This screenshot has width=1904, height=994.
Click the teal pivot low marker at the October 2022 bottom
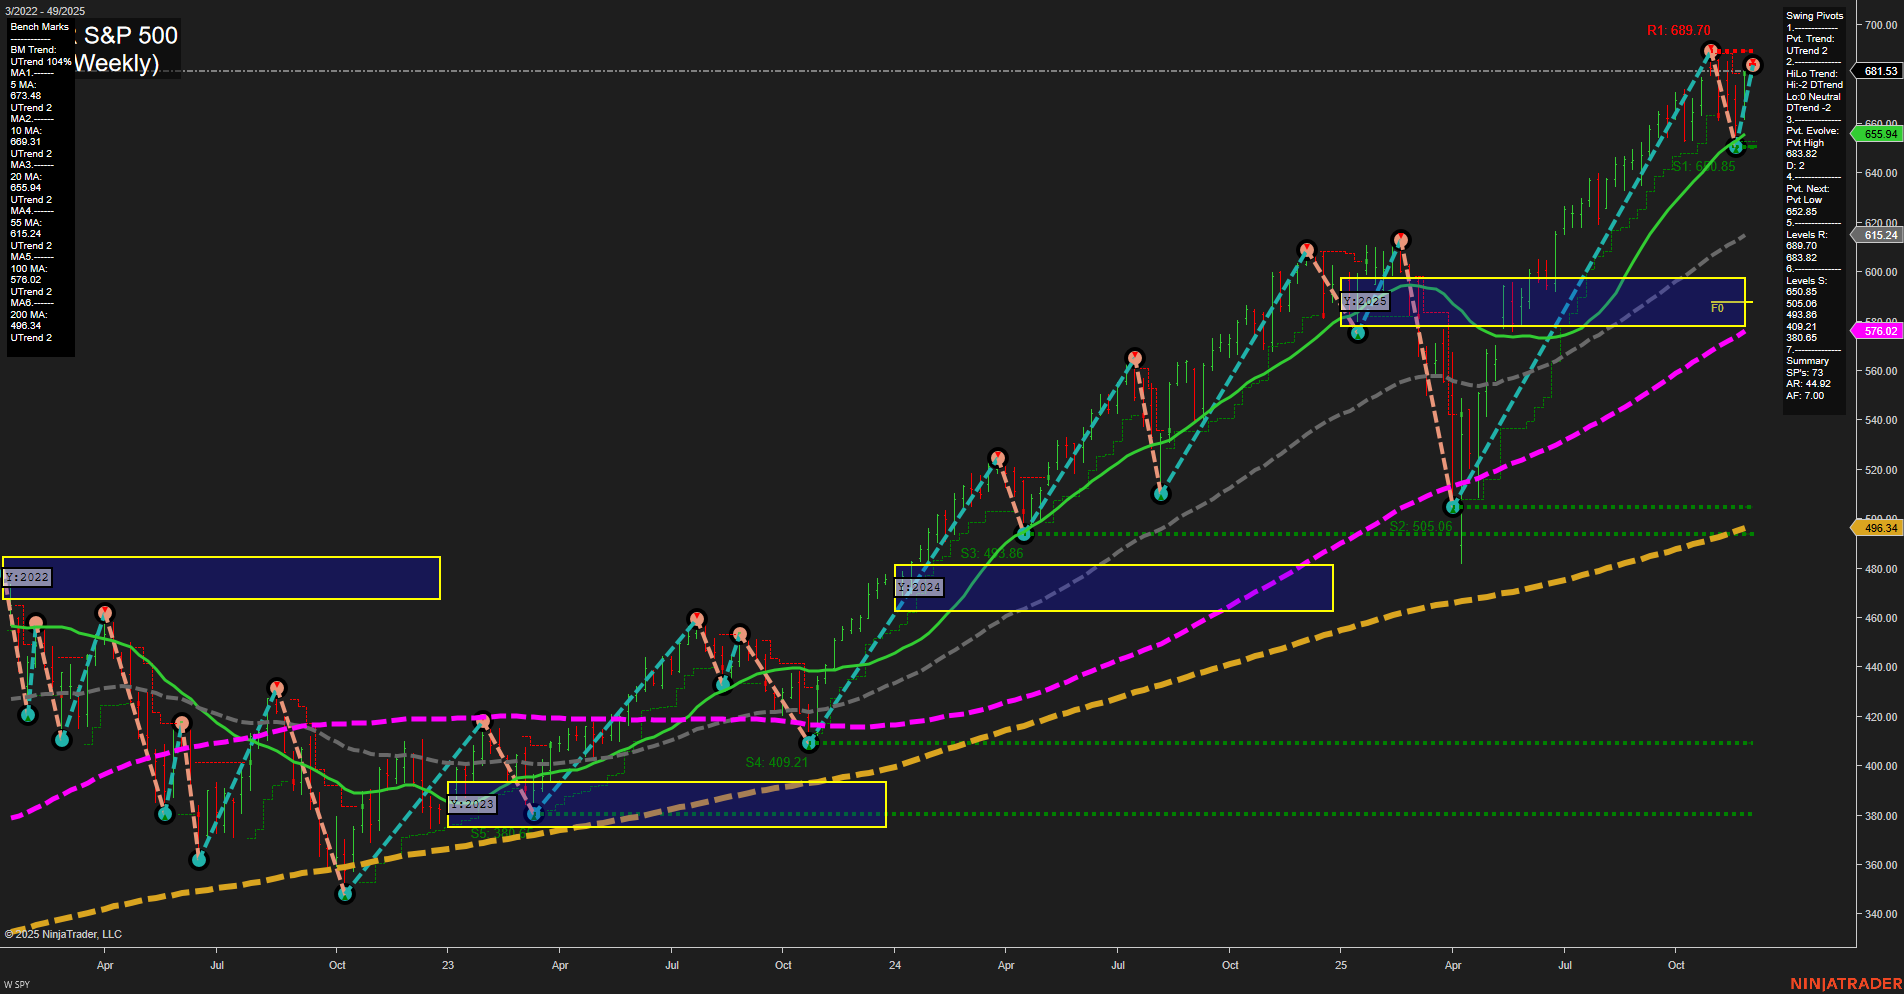click(344, 893)
